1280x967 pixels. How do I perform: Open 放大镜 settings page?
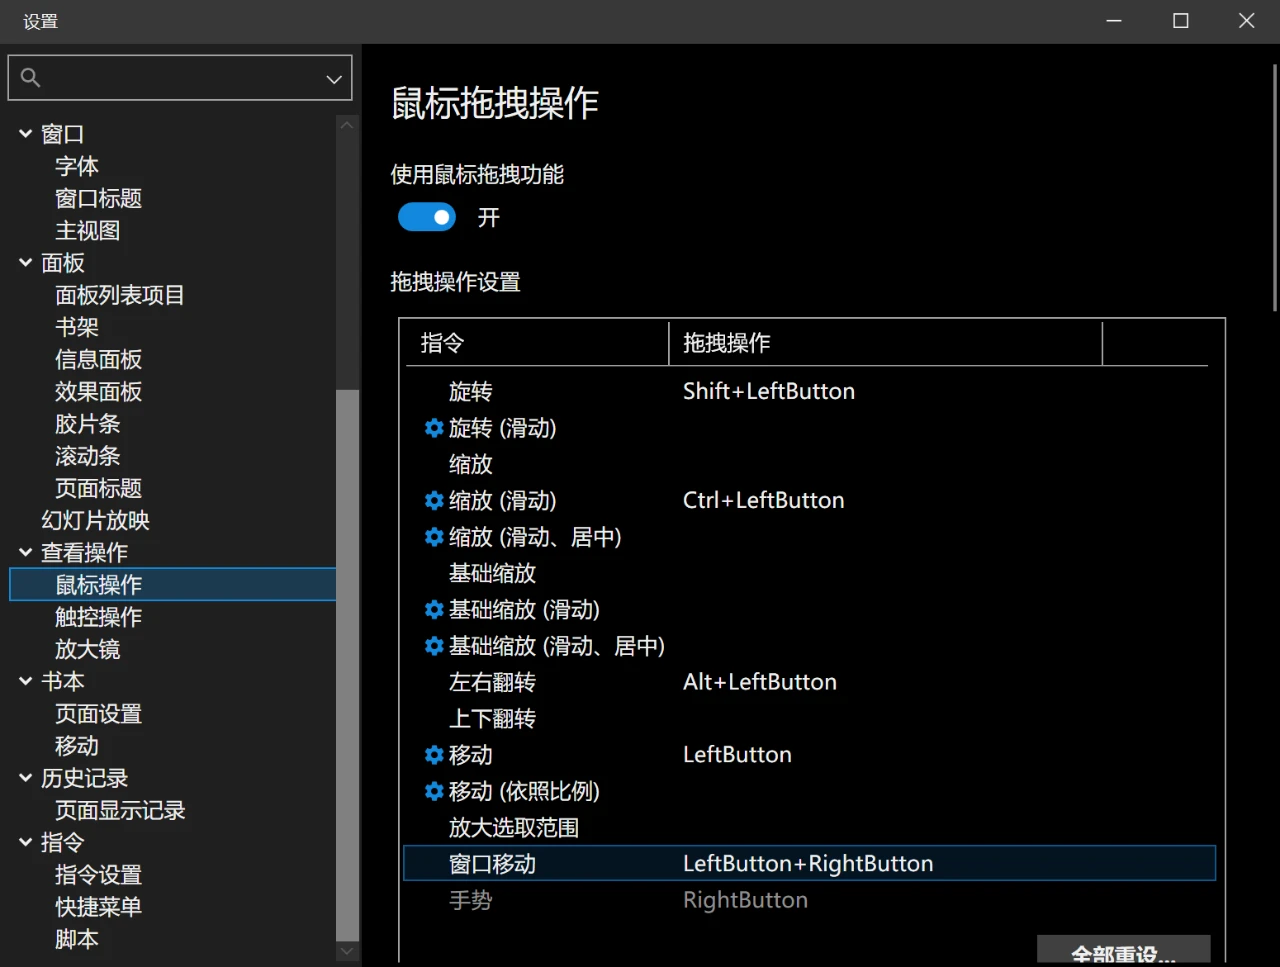tap(88, 649)
